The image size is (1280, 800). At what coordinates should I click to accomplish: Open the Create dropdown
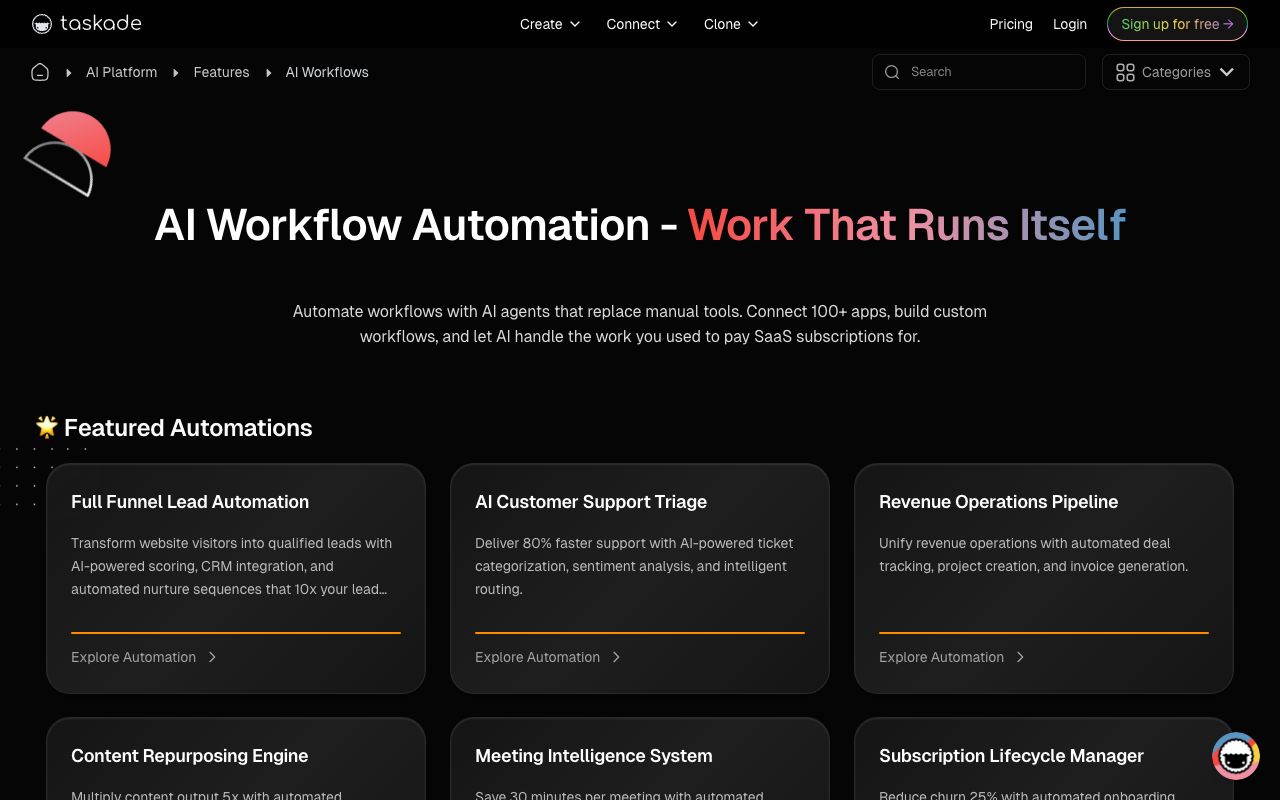[x=549, y=24]
